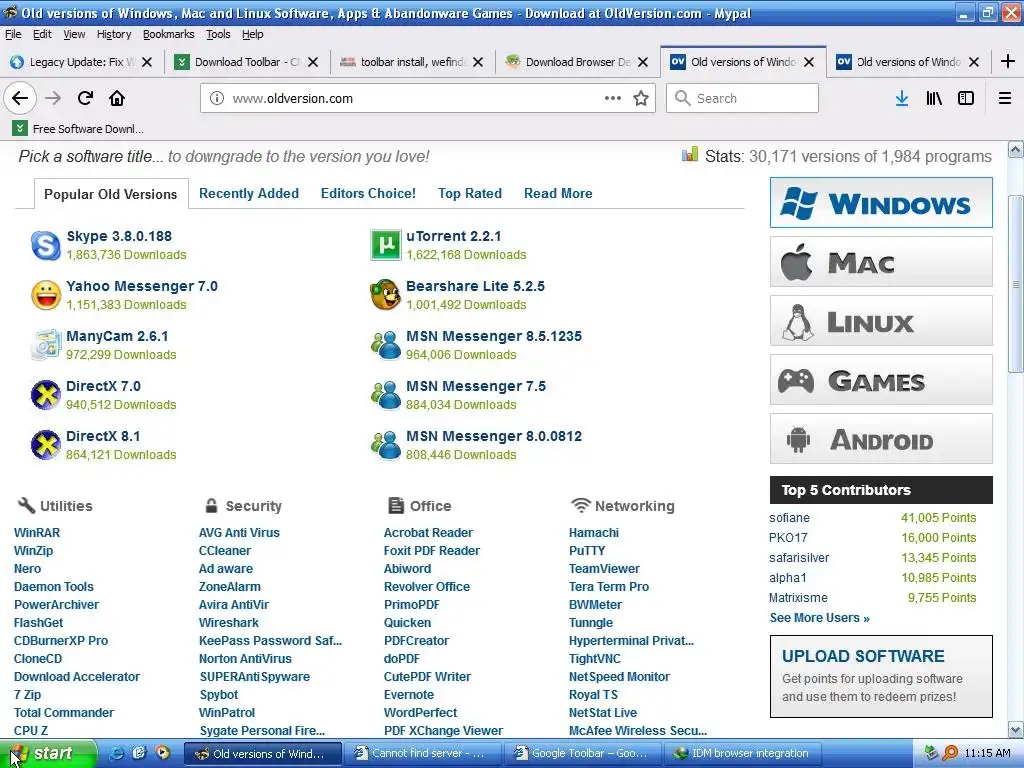Click See More Users link
Image resolution: width=1024 pixels, height=768 pixels.
point(820,618)
